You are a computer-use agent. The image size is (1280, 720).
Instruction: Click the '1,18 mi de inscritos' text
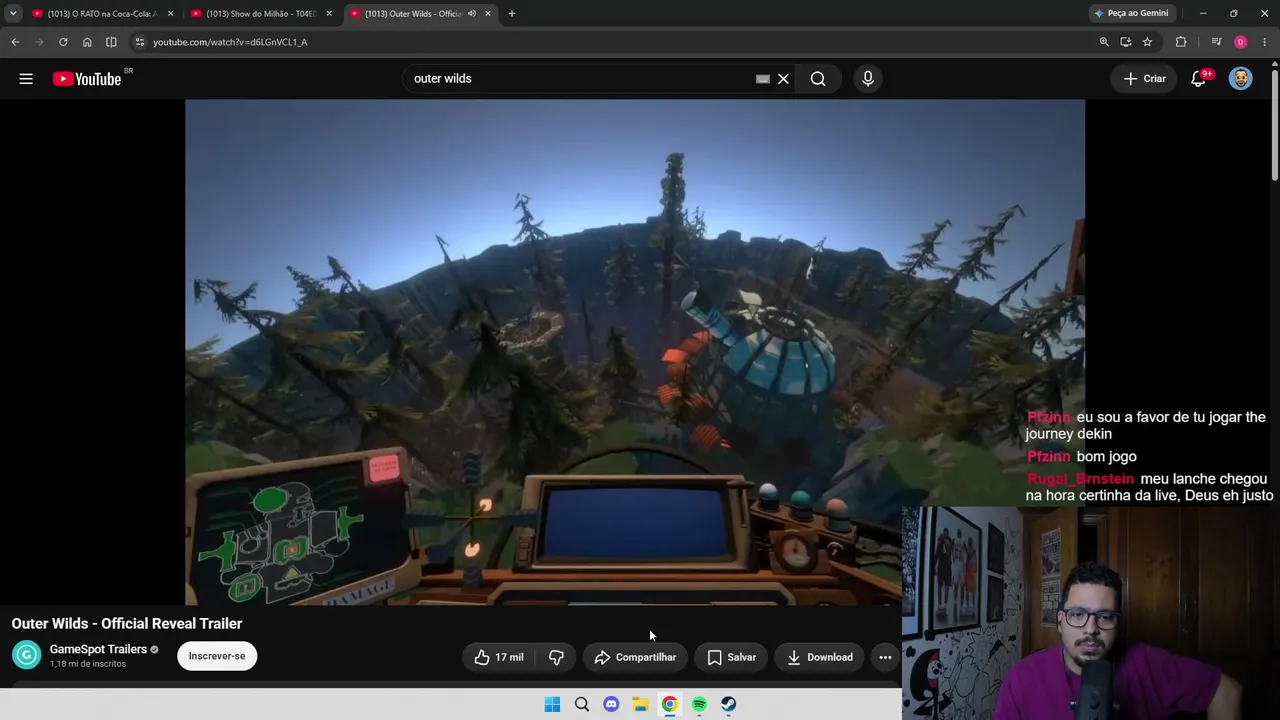88,664
